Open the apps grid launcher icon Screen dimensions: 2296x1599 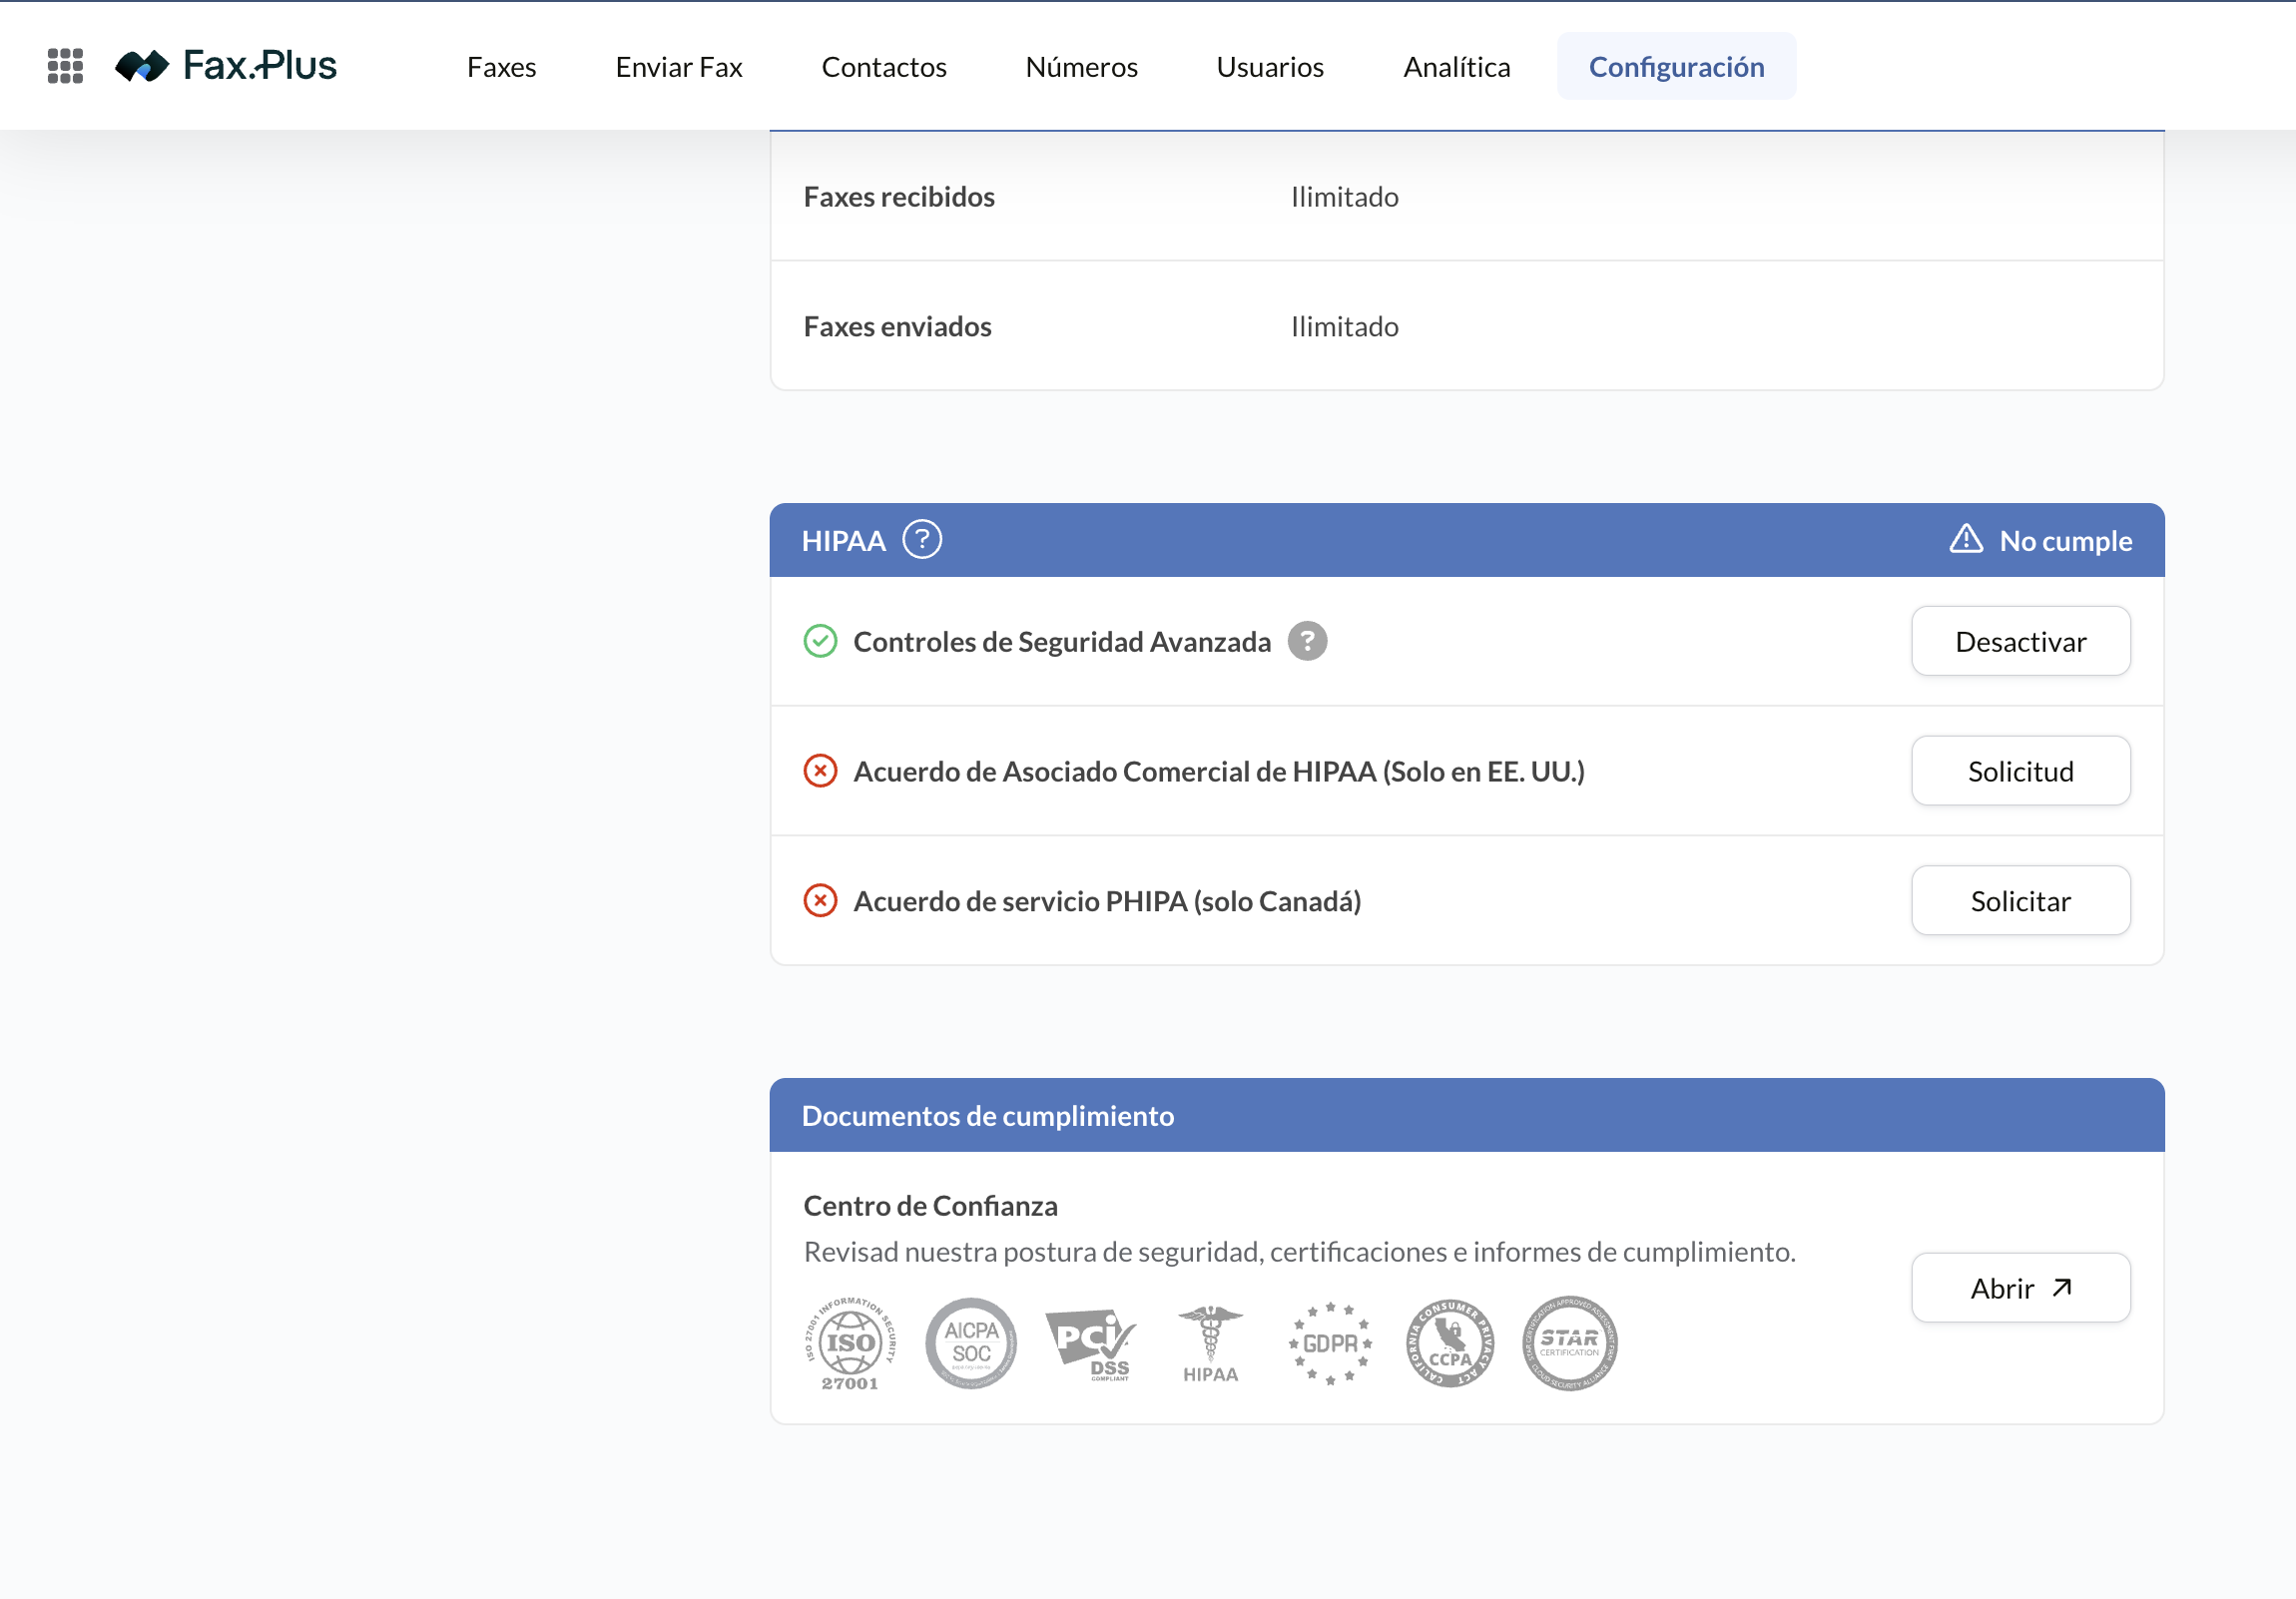coord(65,66)
